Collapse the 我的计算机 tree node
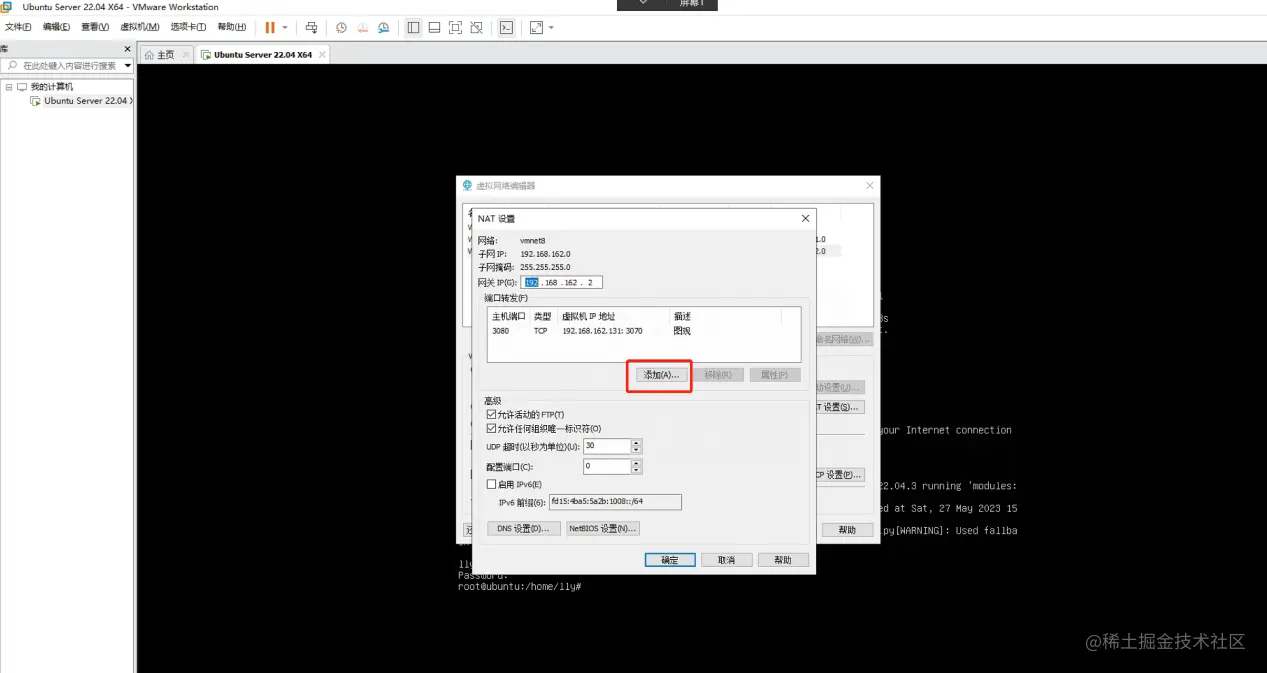This screenshot has width=1267, height=673. point(9,87)
